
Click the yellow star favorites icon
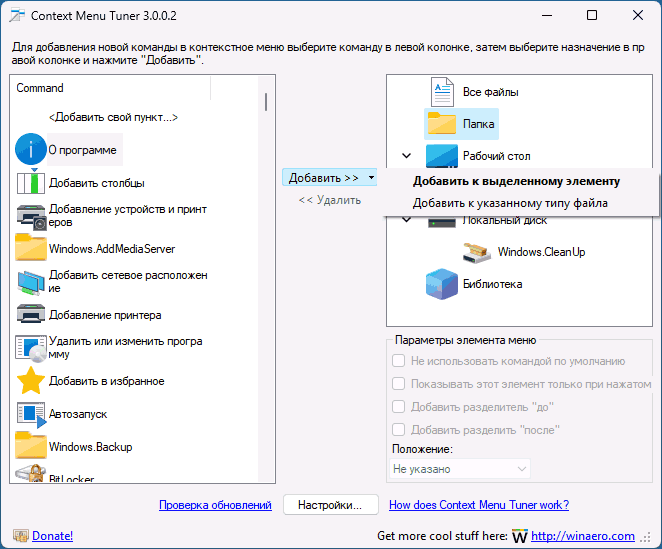click(31, 380)
